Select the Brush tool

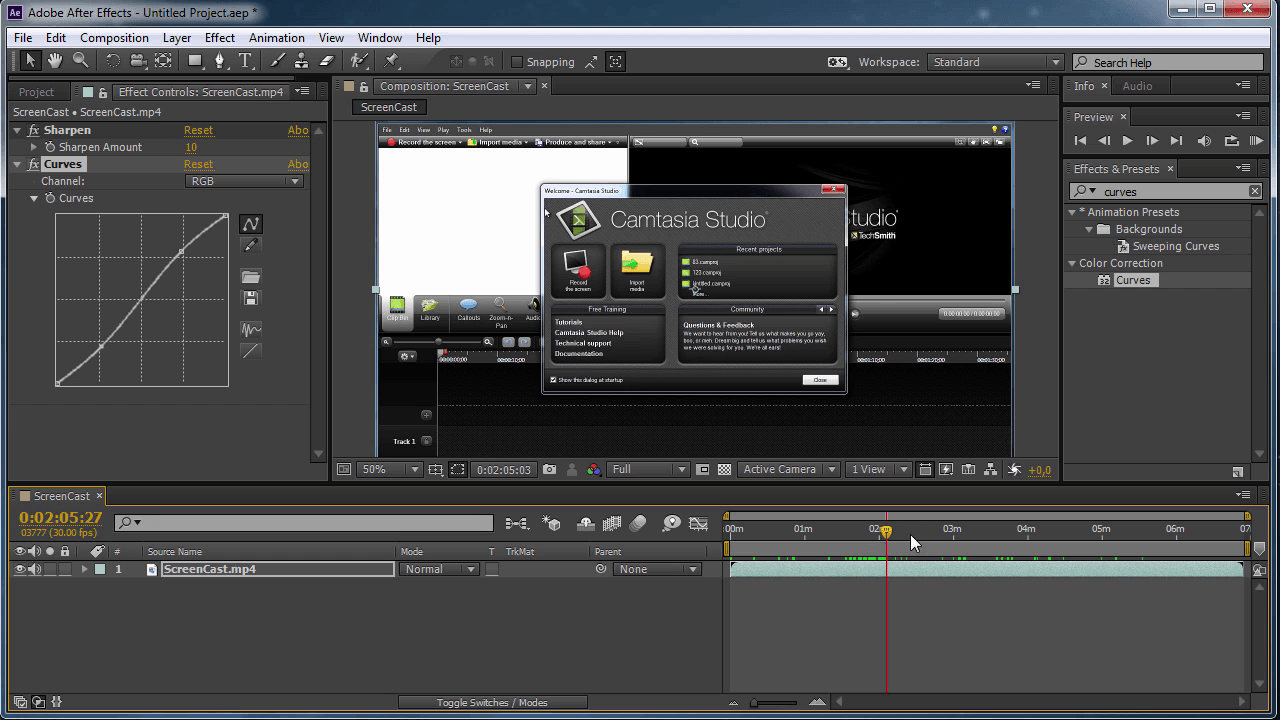pyautogui.click(x=278, y=61)
